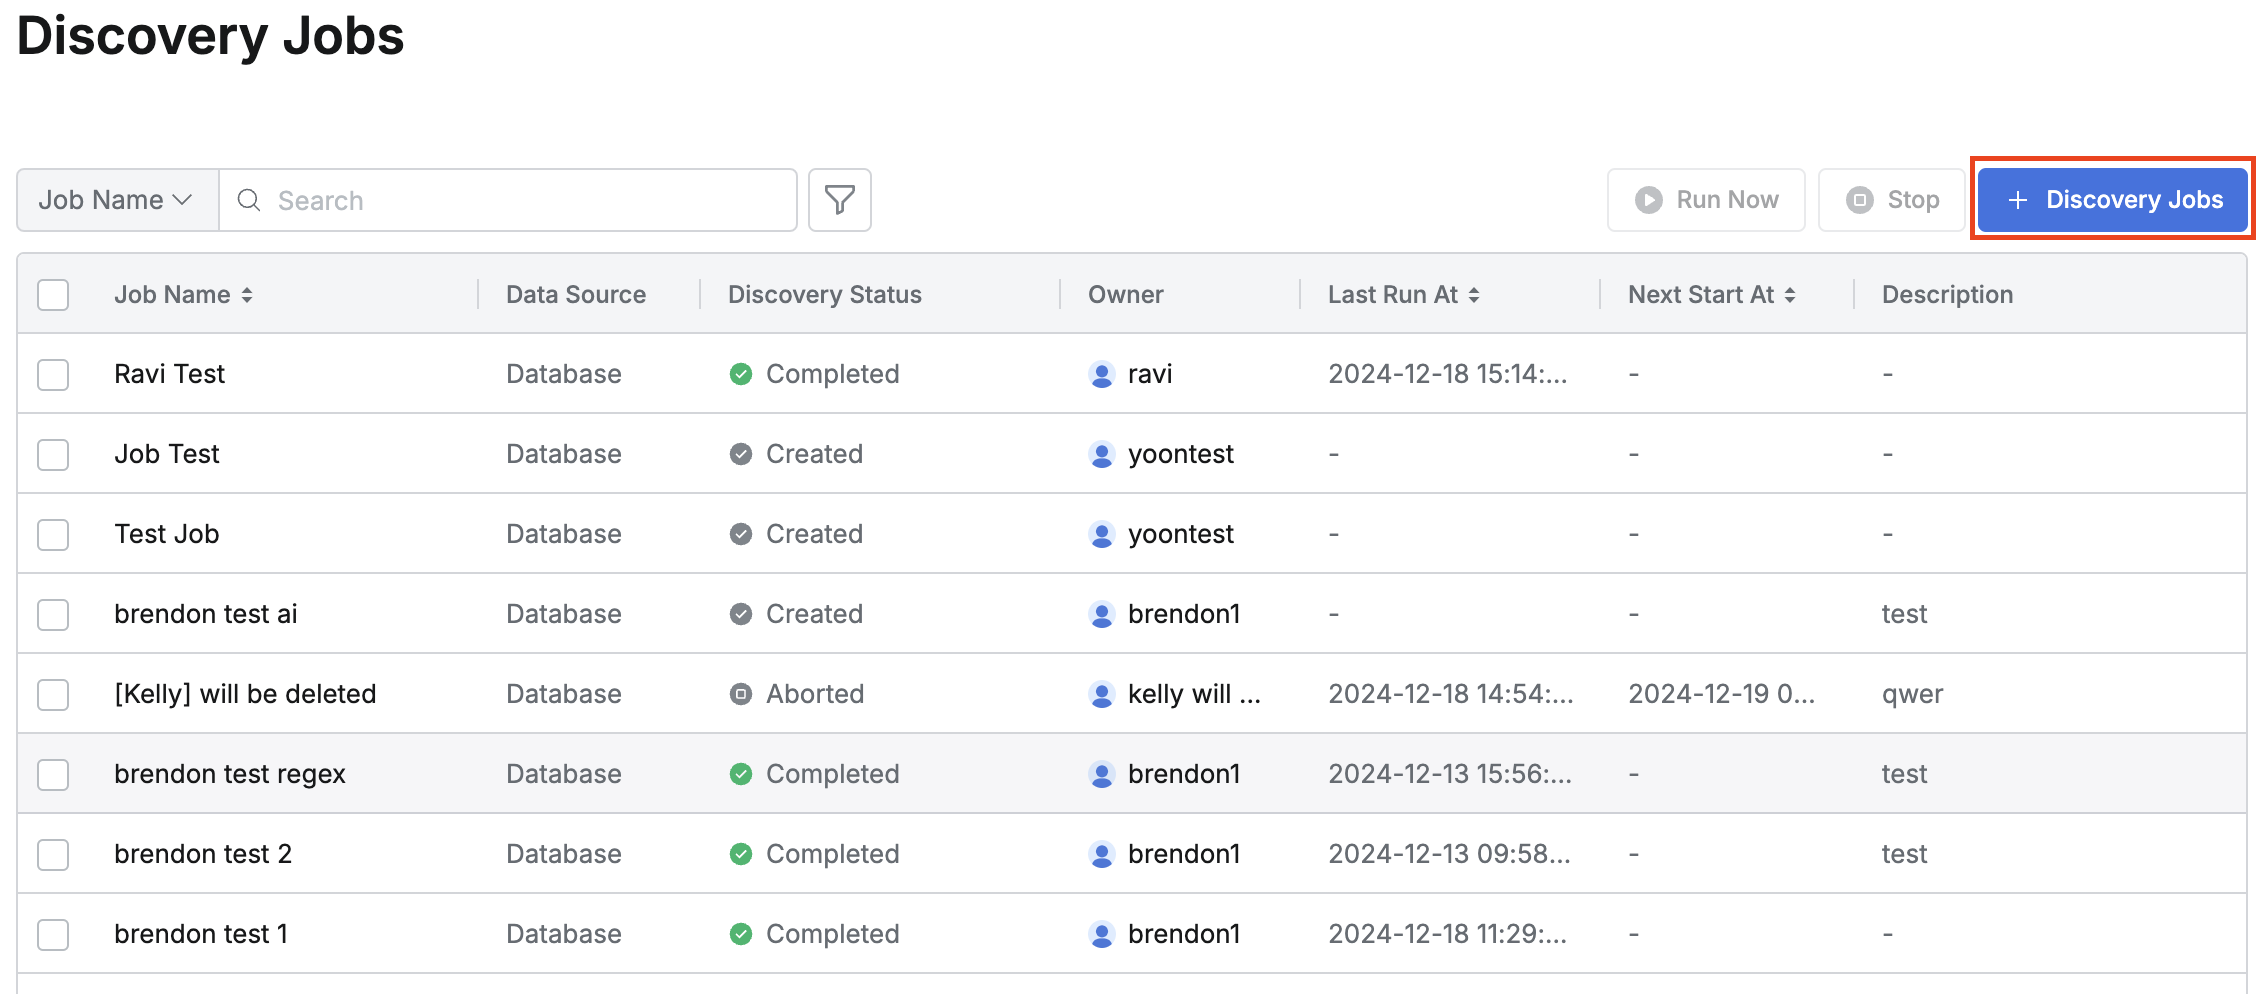Image resolution: width=2264 pixels, height=994 pixels.
Task: Open the Job Name search-type dropdown
Action: click(116, 200)
